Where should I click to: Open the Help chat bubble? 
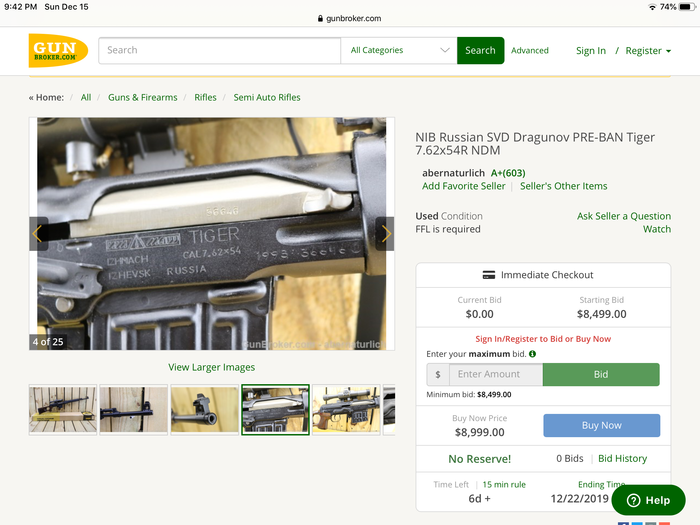pyautogui.click(x=648, y=500)
